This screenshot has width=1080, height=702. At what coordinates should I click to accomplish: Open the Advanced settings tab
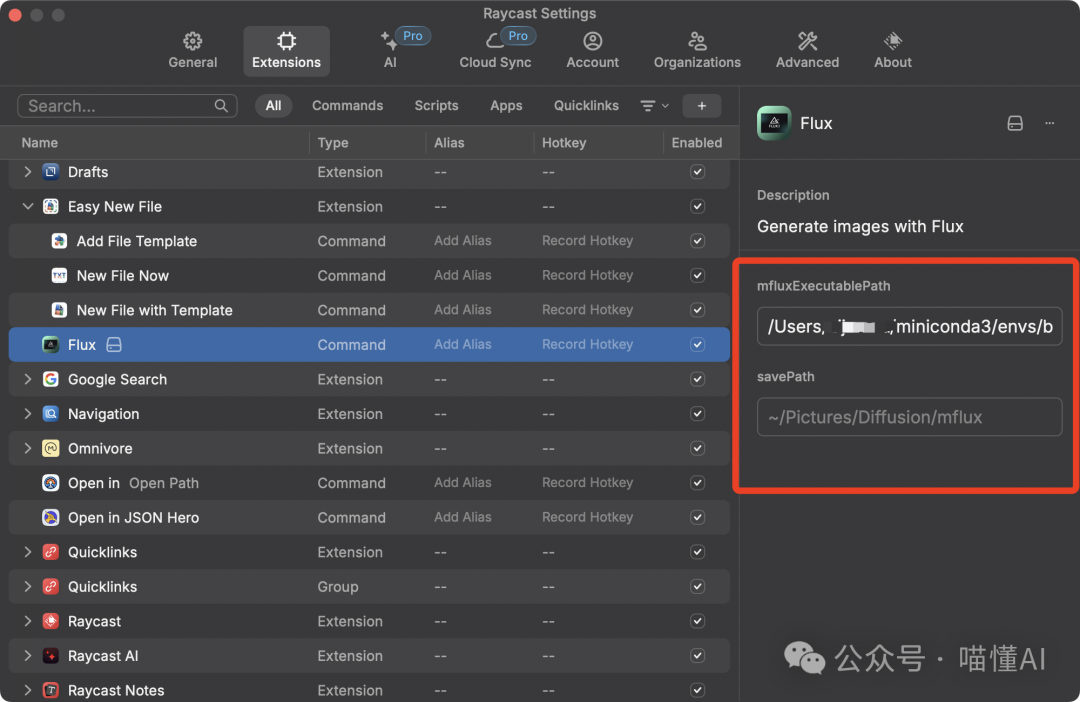[x=807, y=50]
